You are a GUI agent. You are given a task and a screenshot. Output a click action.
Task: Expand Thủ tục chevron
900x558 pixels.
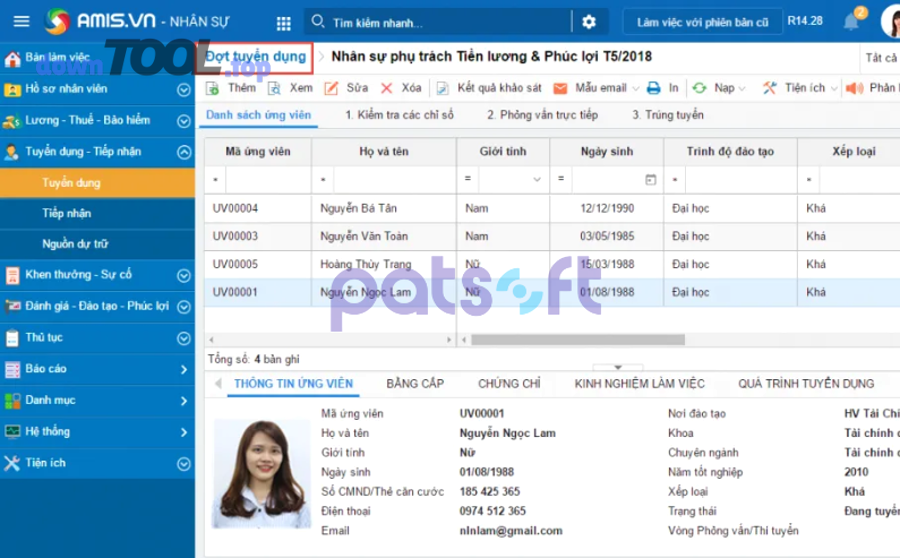coord(184,338)
